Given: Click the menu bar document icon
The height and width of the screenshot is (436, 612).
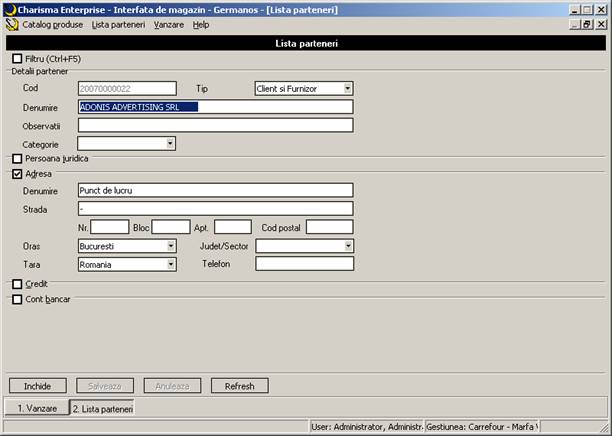Looking at the screenshot, I should click(x=12, y=25).
